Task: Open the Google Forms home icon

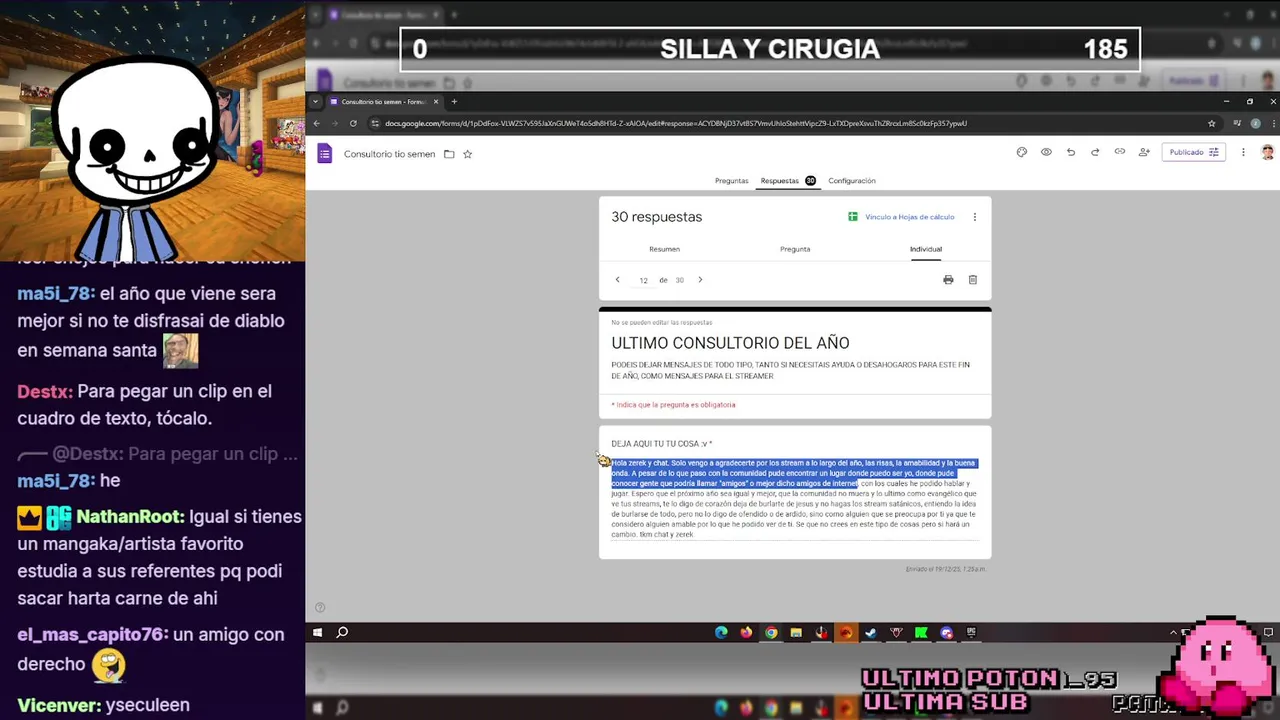Action: pos(324,153)
